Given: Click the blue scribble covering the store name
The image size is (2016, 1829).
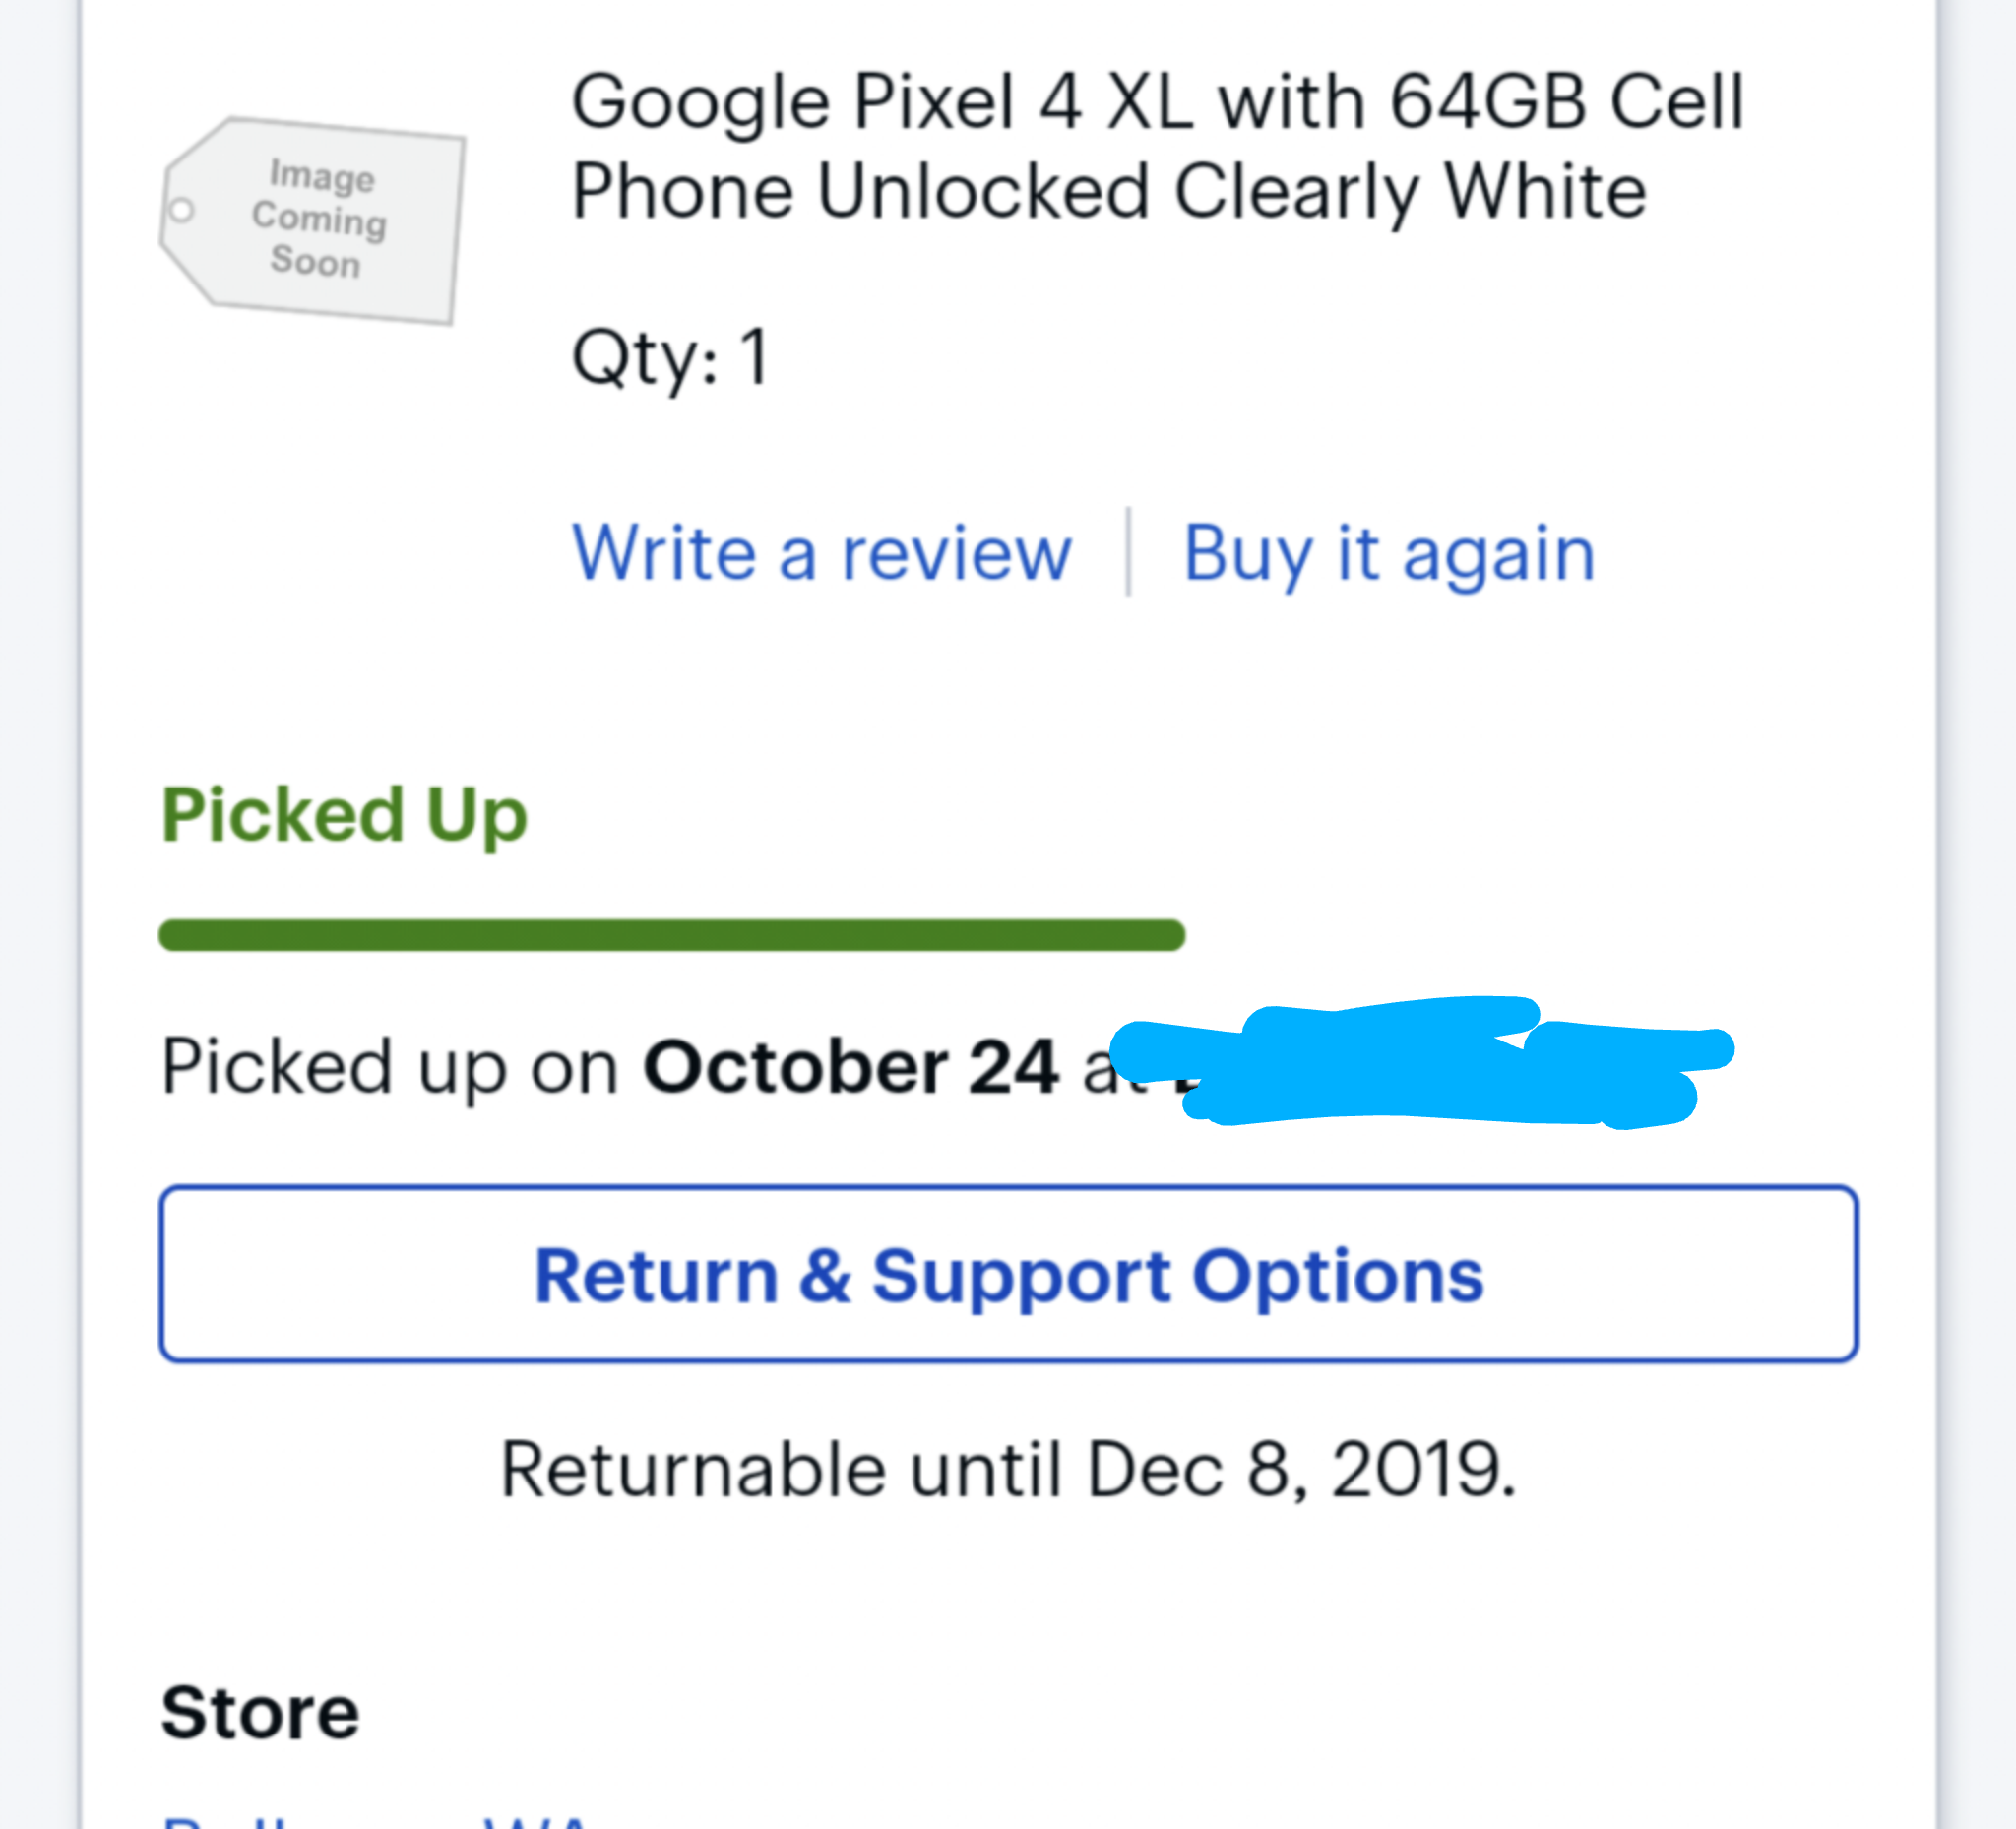Looking at the screenshot, I should click(1420, 1063).
